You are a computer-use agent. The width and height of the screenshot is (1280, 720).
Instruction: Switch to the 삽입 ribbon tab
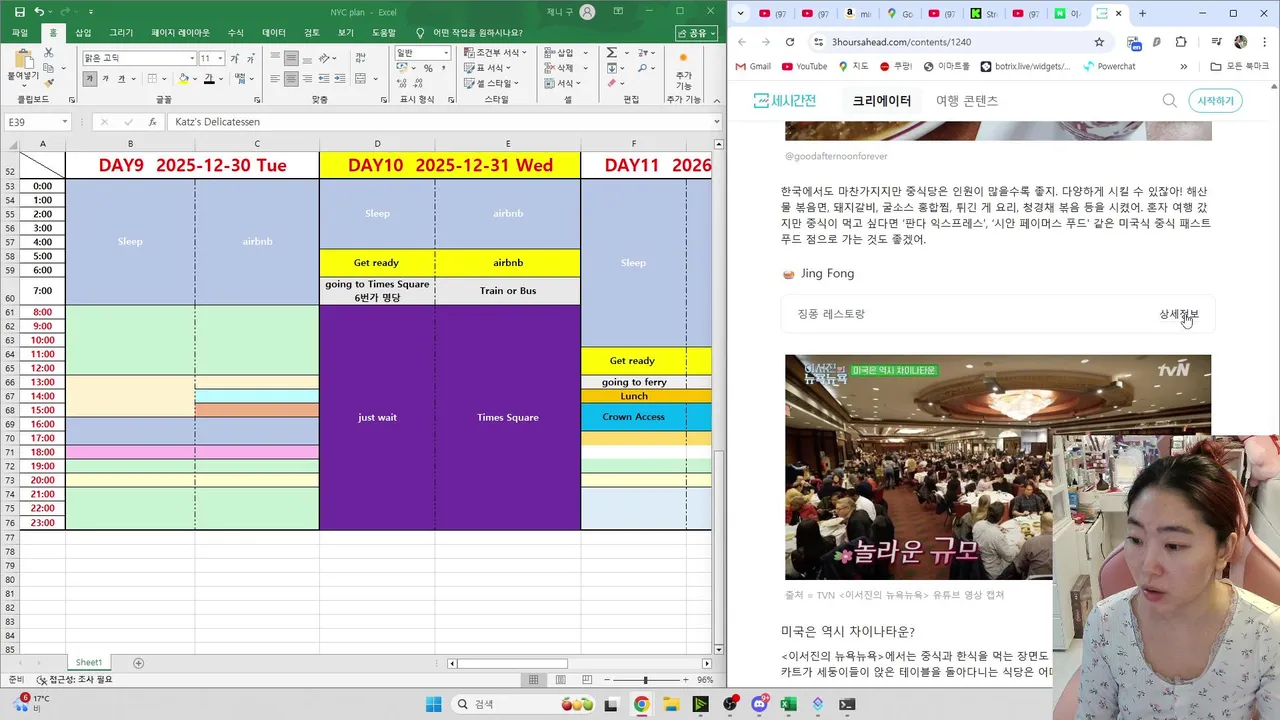(83, 33)
